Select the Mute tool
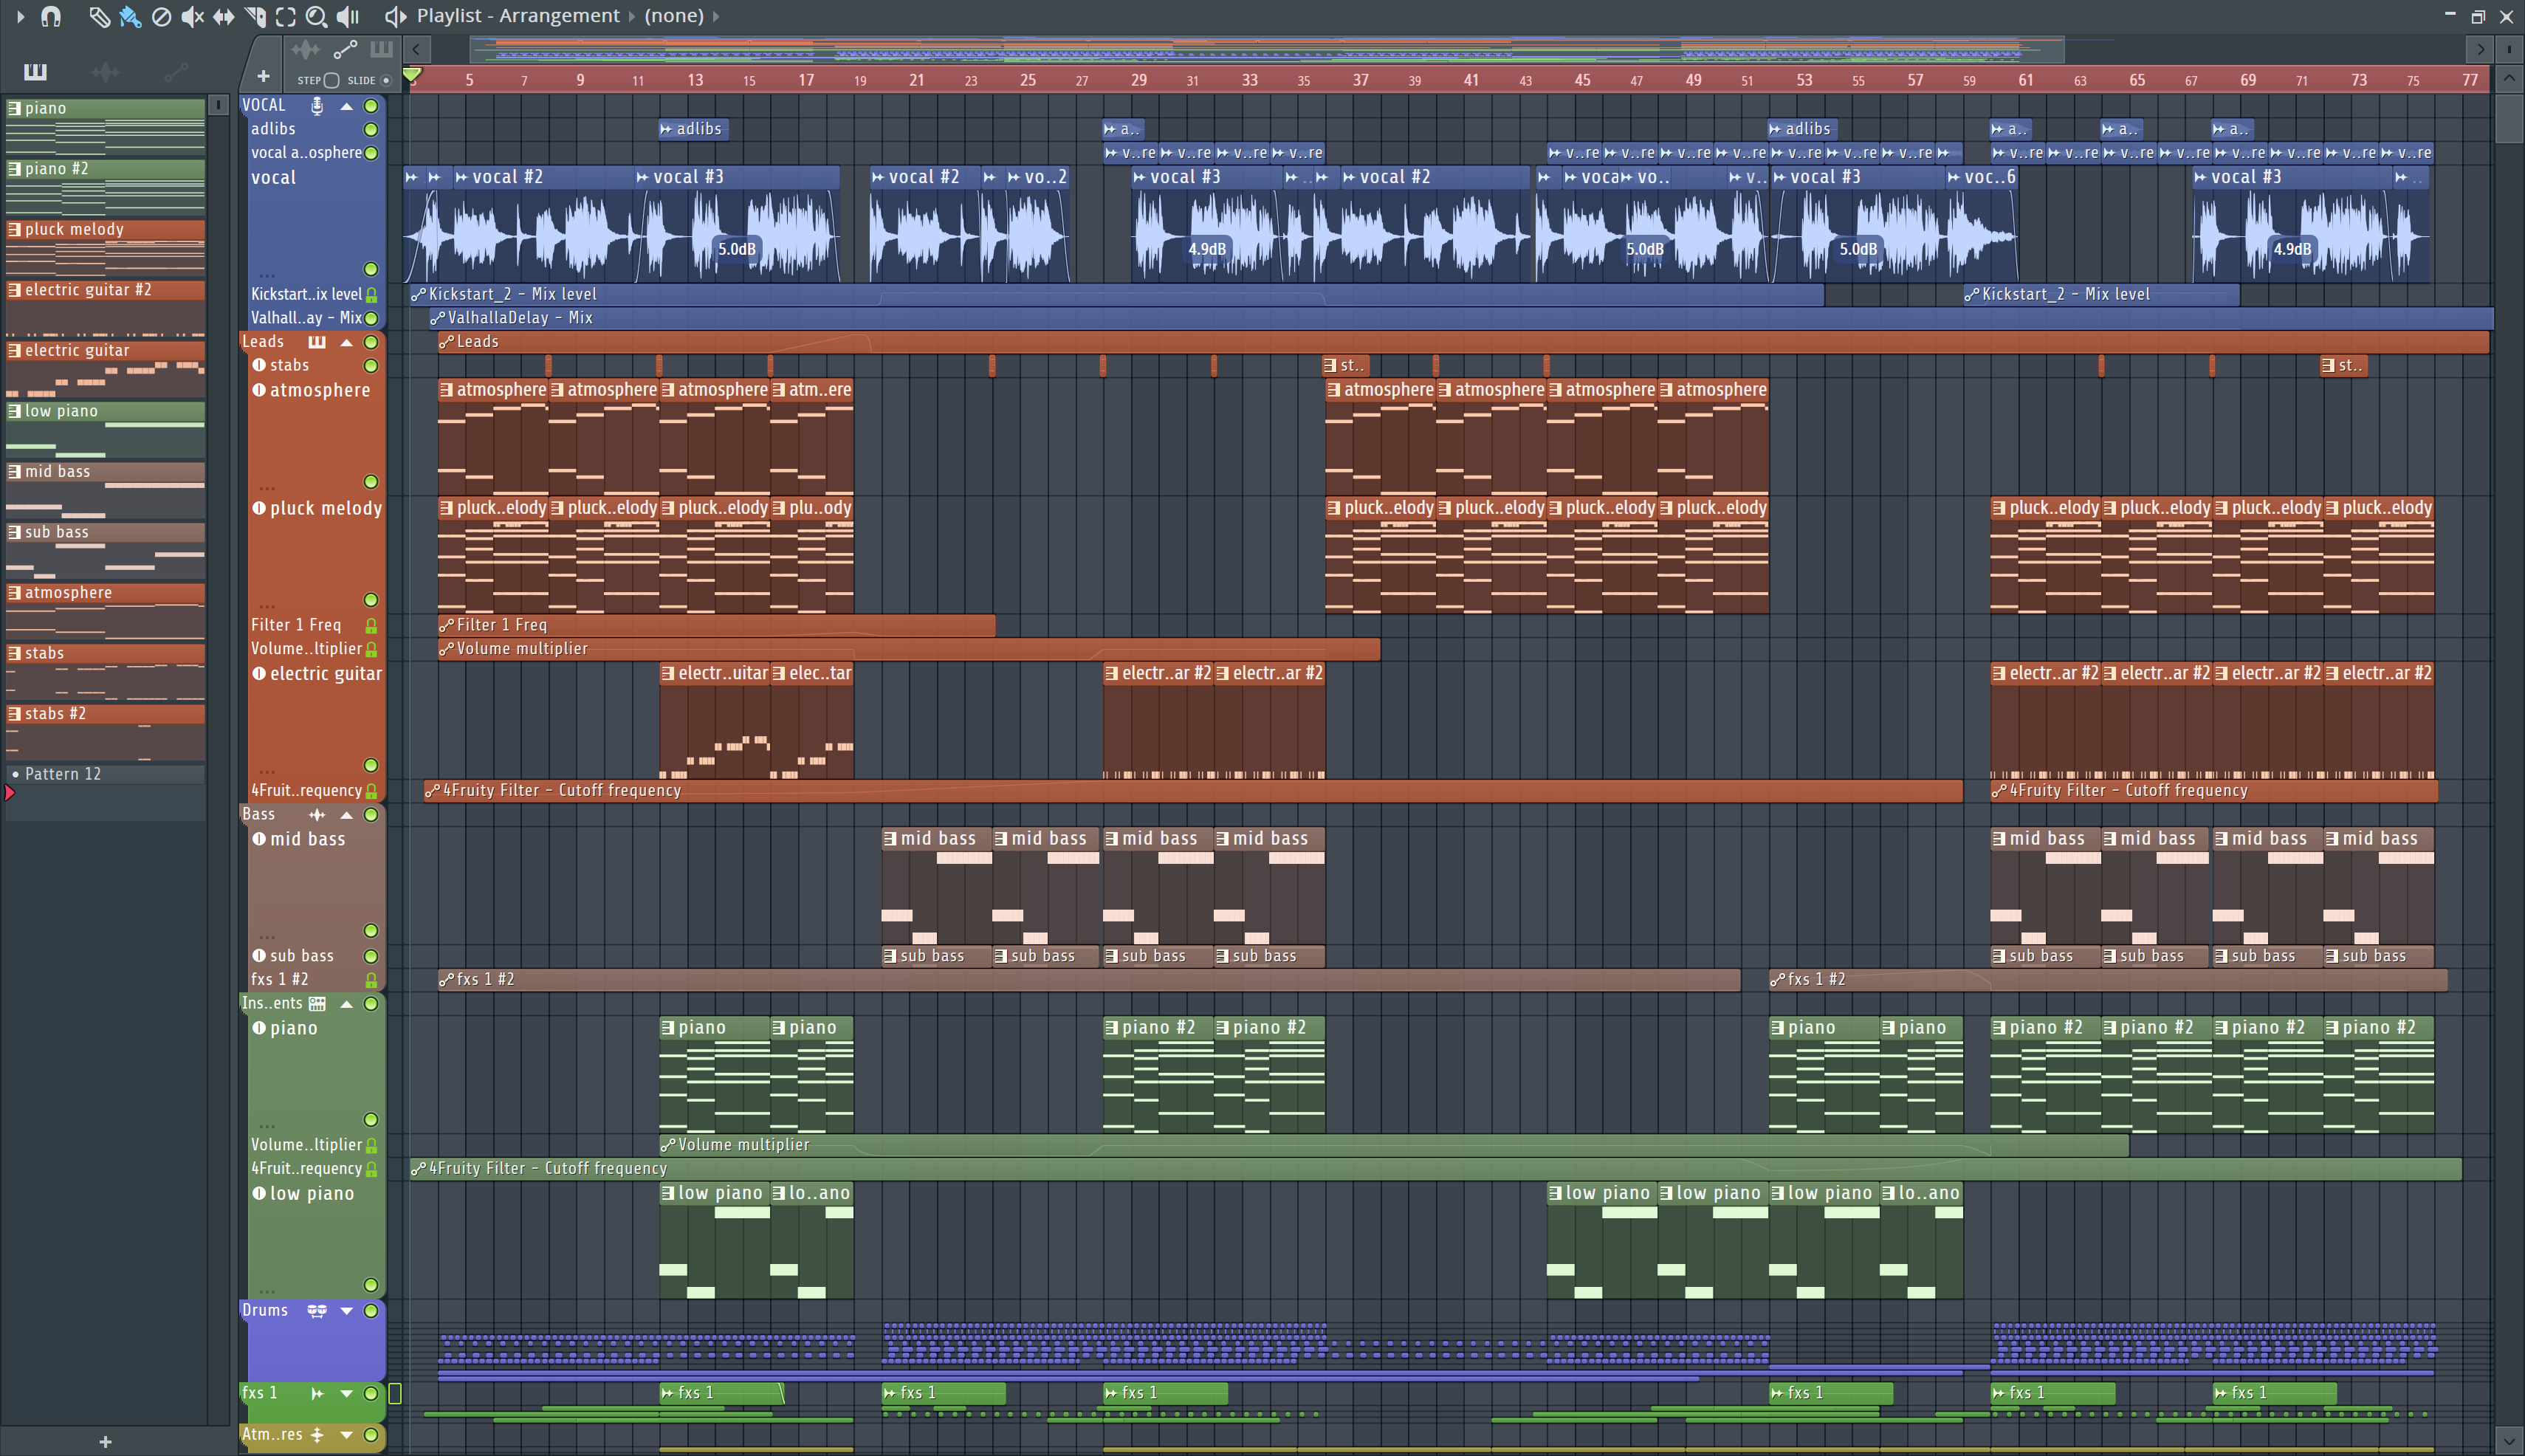This screenshot has height=1456, width=2525. (x=192, y=16)
